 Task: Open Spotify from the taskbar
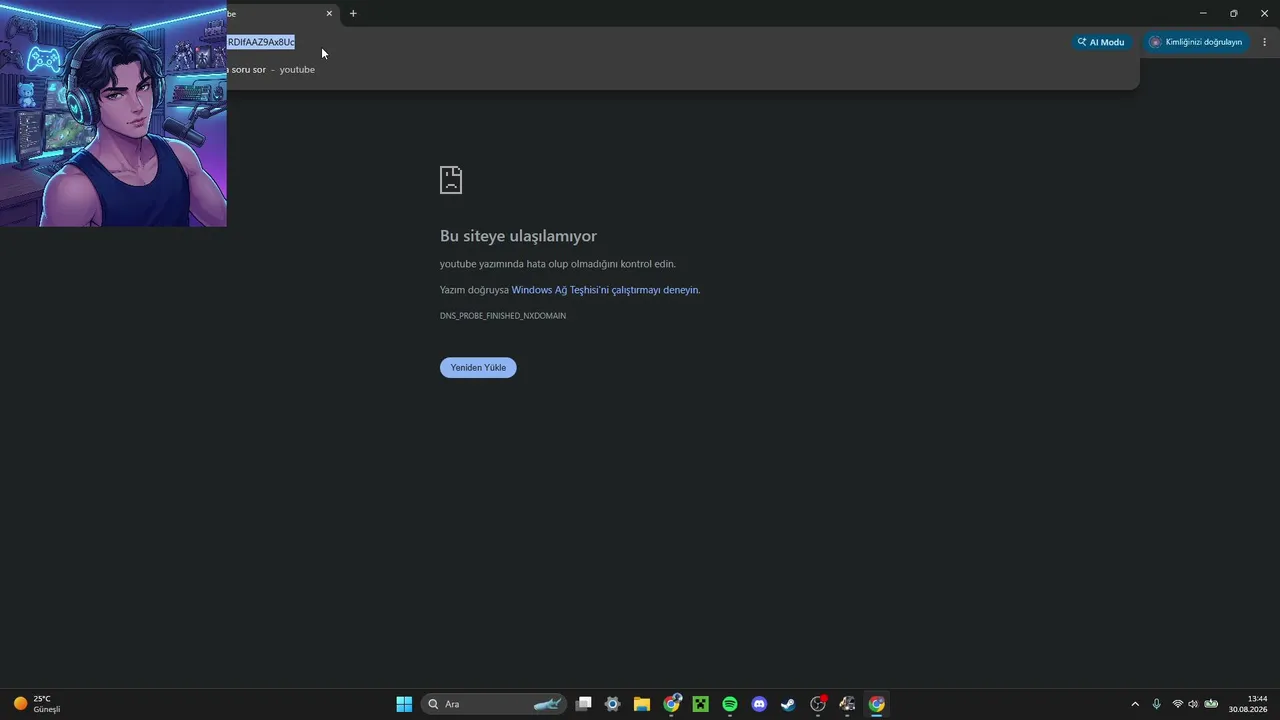[x=730, y=704]
